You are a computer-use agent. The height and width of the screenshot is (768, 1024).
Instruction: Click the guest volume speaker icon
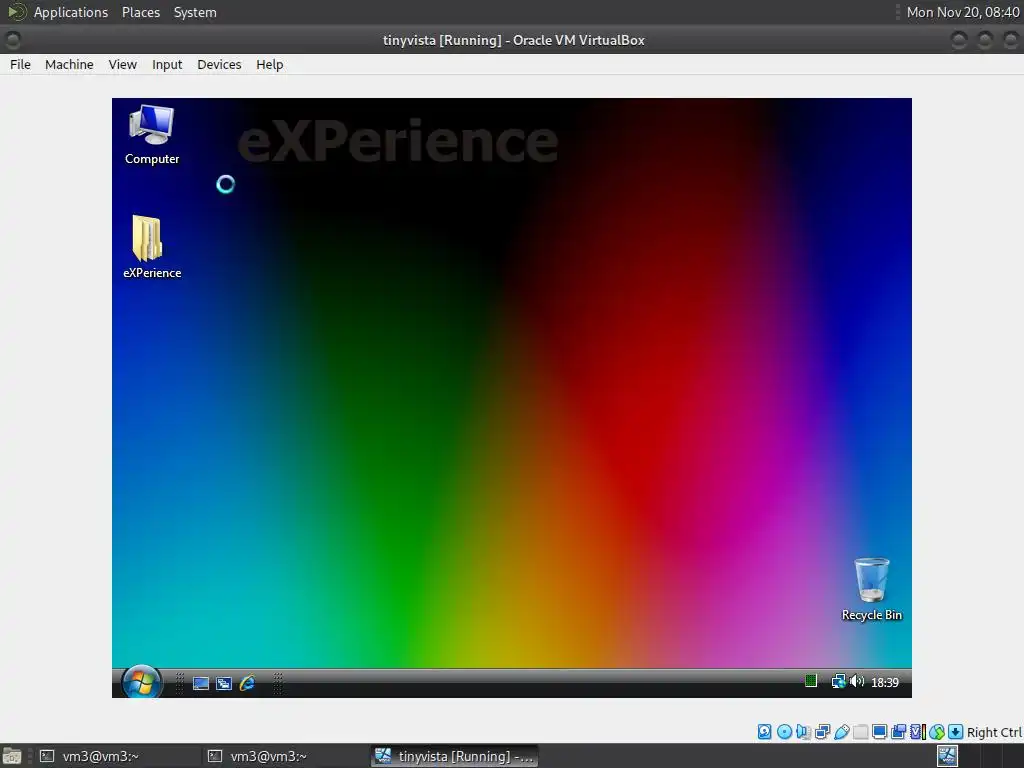(x=857, y=682)
